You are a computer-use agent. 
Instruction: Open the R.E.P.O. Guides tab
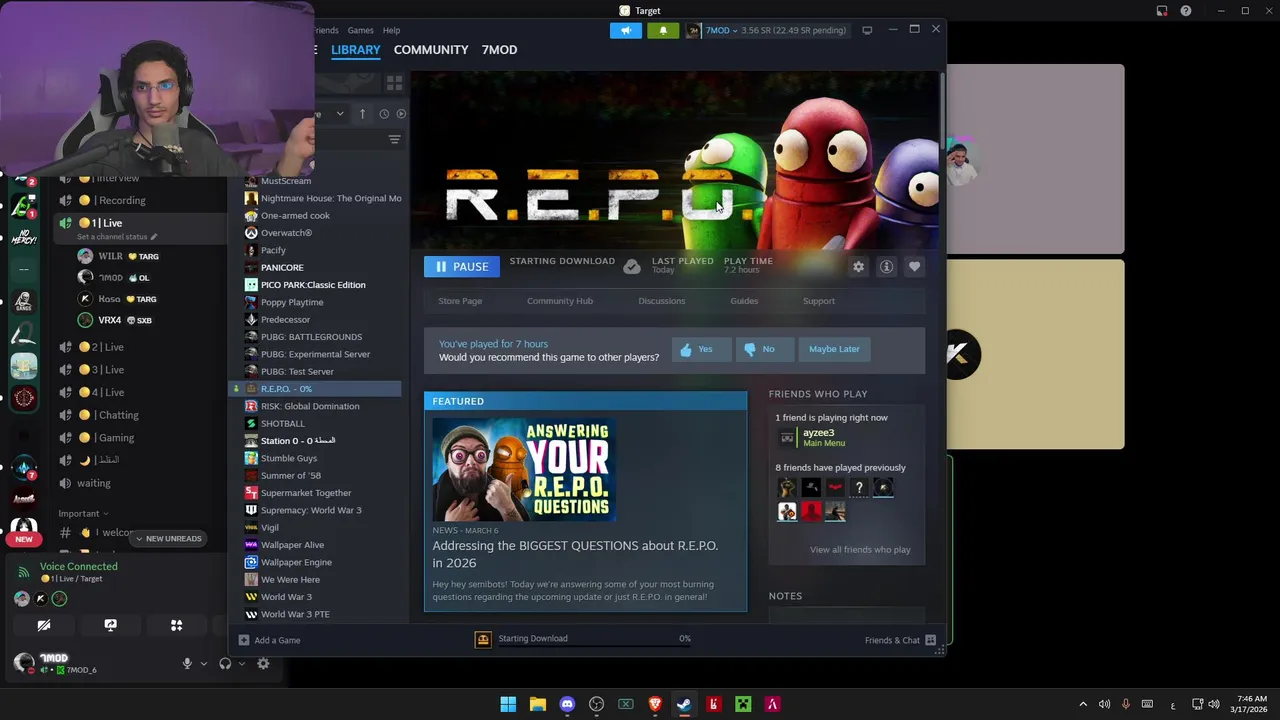tap(744, 301)
